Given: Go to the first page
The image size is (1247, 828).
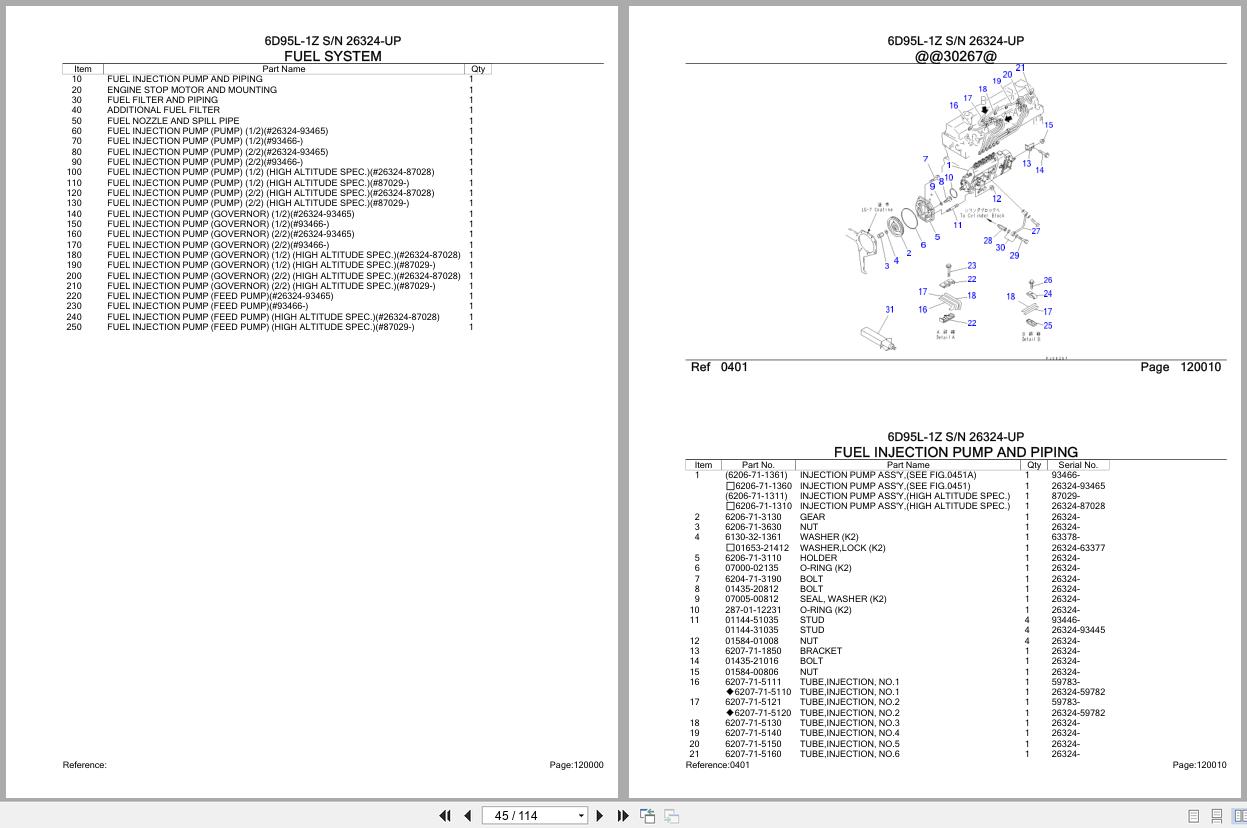Looking at the screenshot, I should (445, 816).
